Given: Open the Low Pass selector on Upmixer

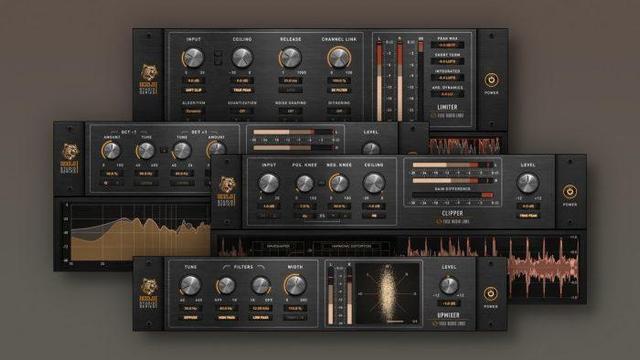Looking at the screenshot, I should (261, 318).
